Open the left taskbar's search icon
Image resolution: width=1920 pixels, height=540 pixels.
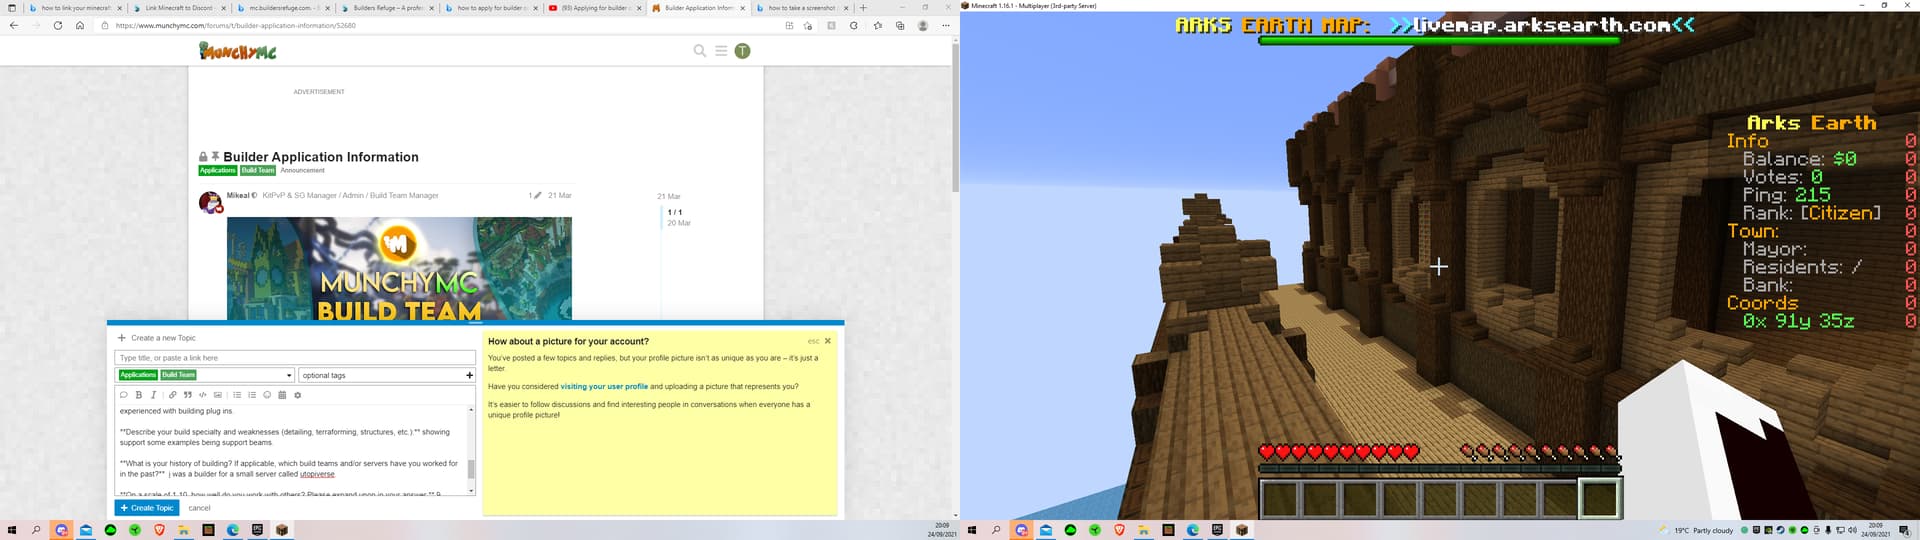(x=36, y=530)
